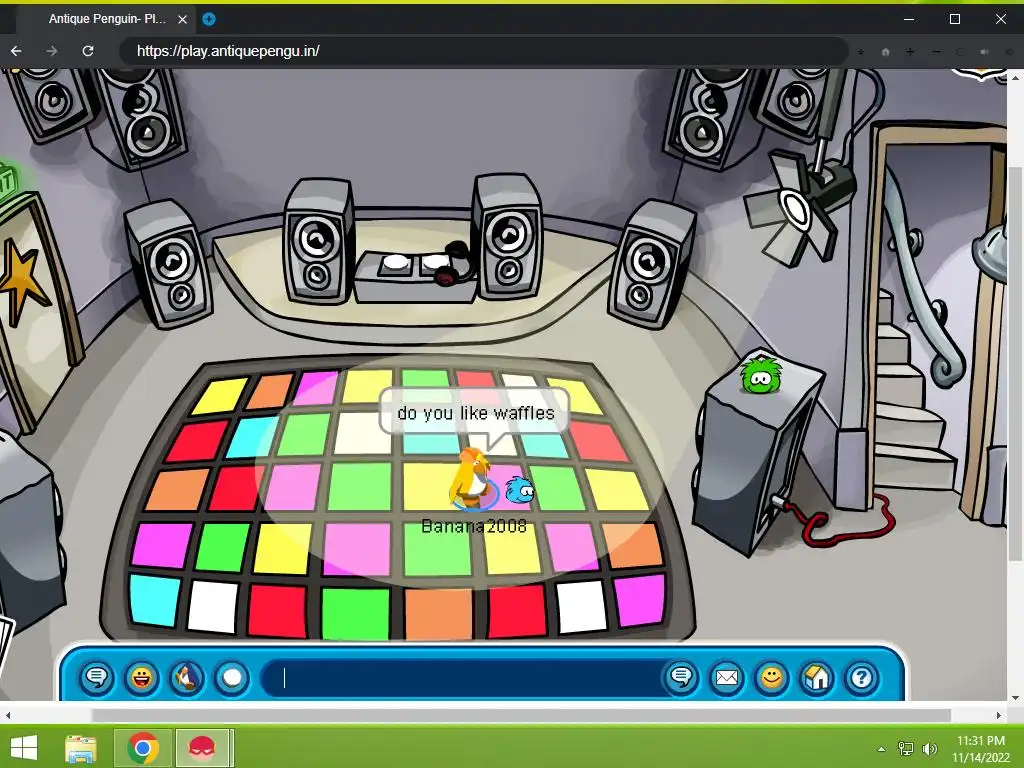Click the scroll left arrow at page bottom
The width and height of the screenshot is (1024, 768).
(x=7, y=715)
